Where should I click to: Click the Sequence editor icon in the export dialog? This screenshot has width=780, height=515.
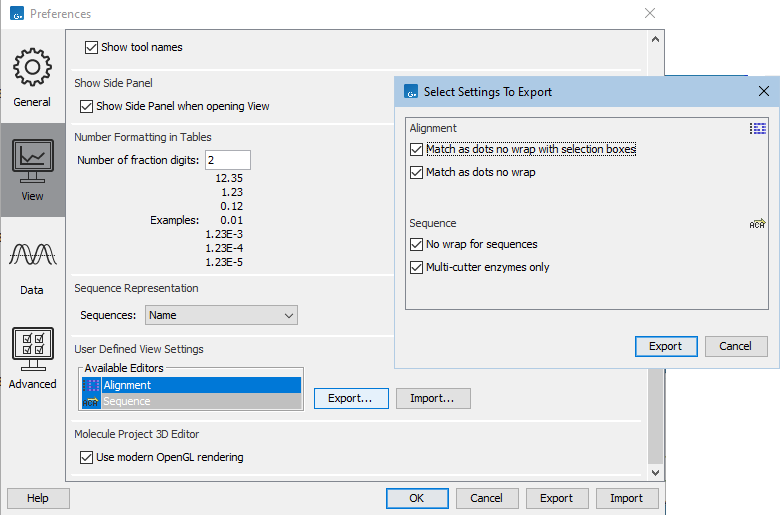(757, 224)
